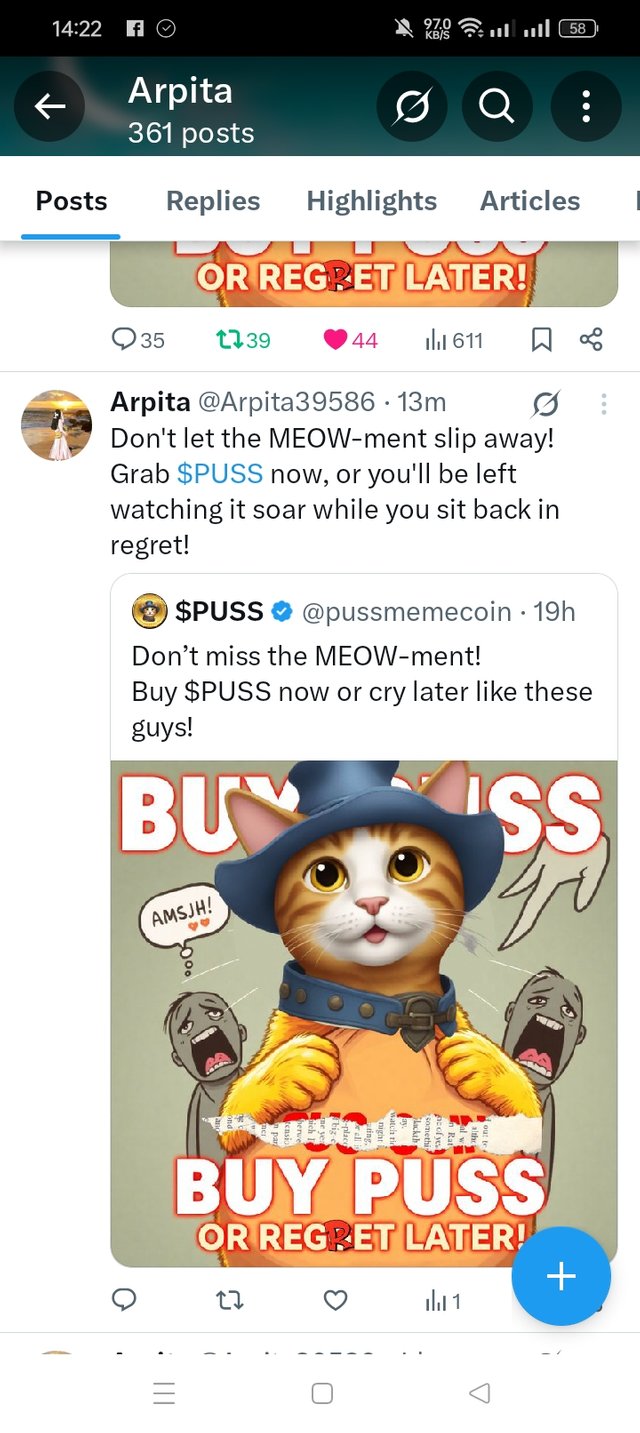View analytics showing 611 views

454,340
